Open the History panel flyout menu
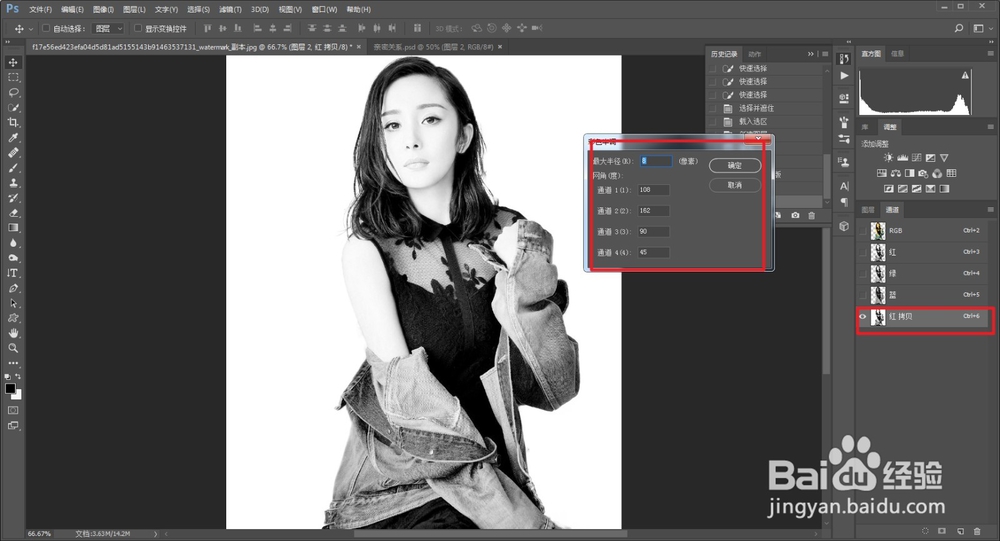The height and width of the screenshot is (541, 1000). (x=825, y=54)
